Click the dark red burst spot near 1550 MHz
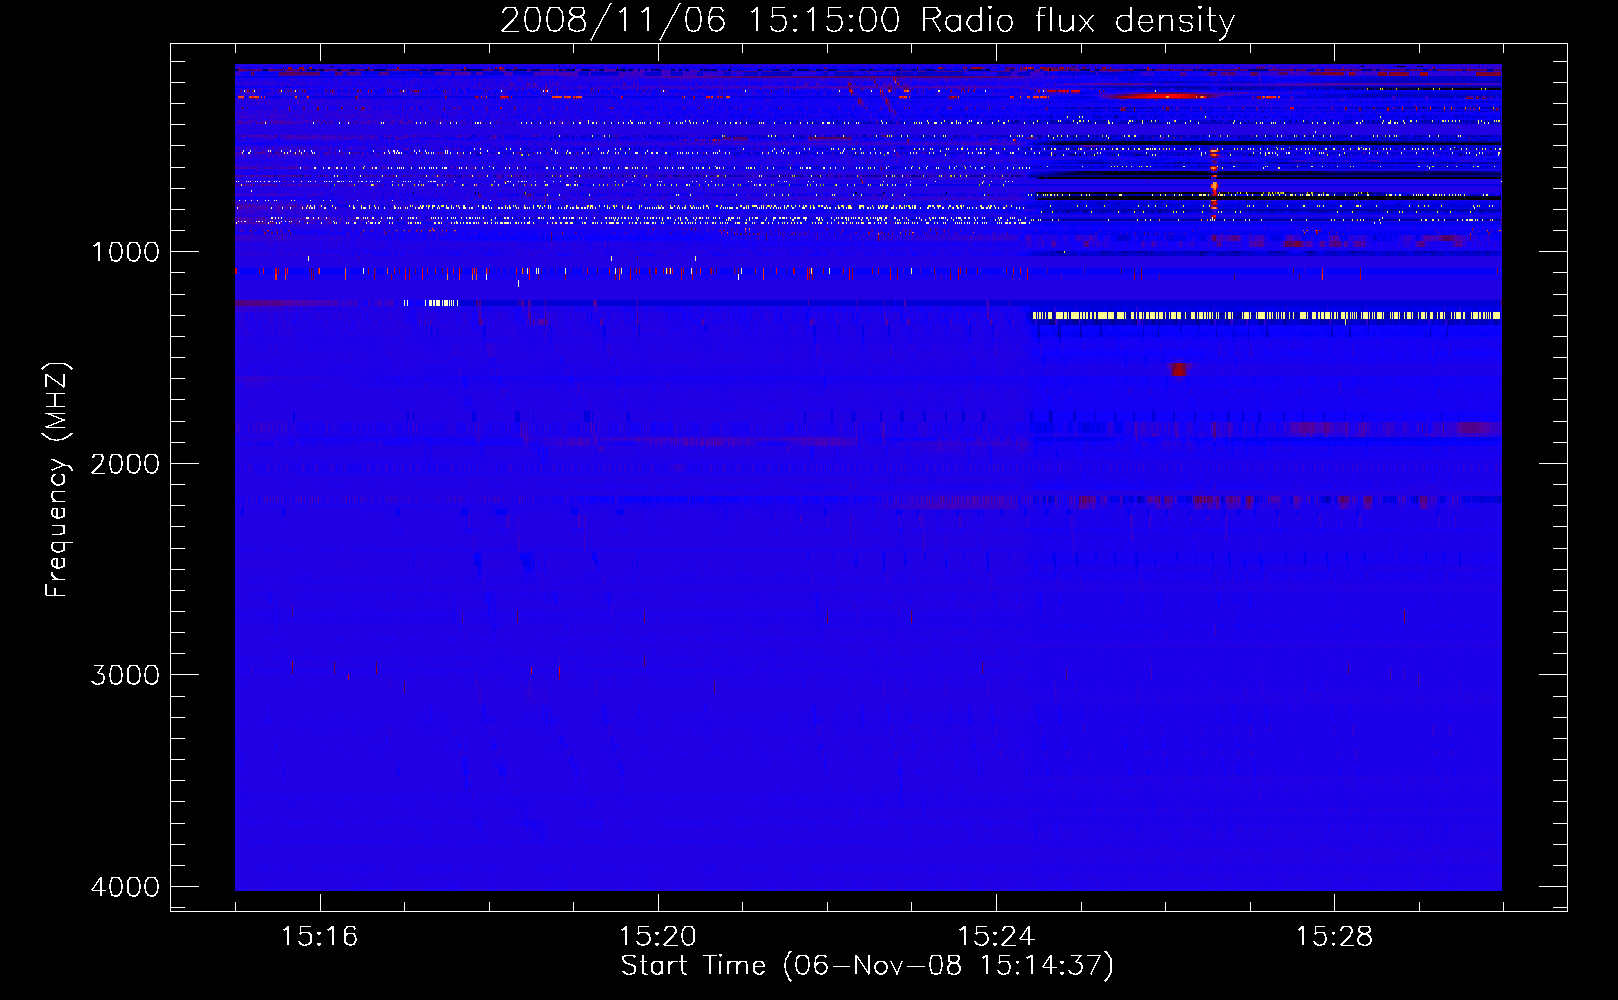The height and width of the screenshot is (1000, 1618). click(1179, 370)
